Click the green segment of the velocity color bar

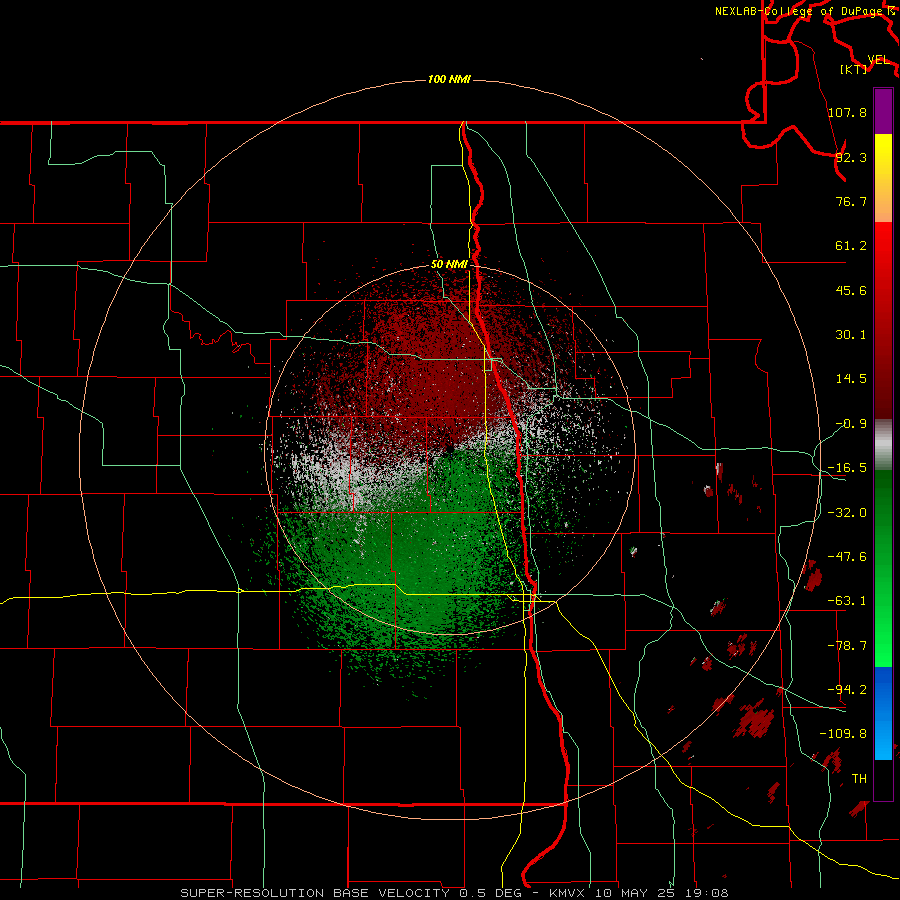pos(883,568)
